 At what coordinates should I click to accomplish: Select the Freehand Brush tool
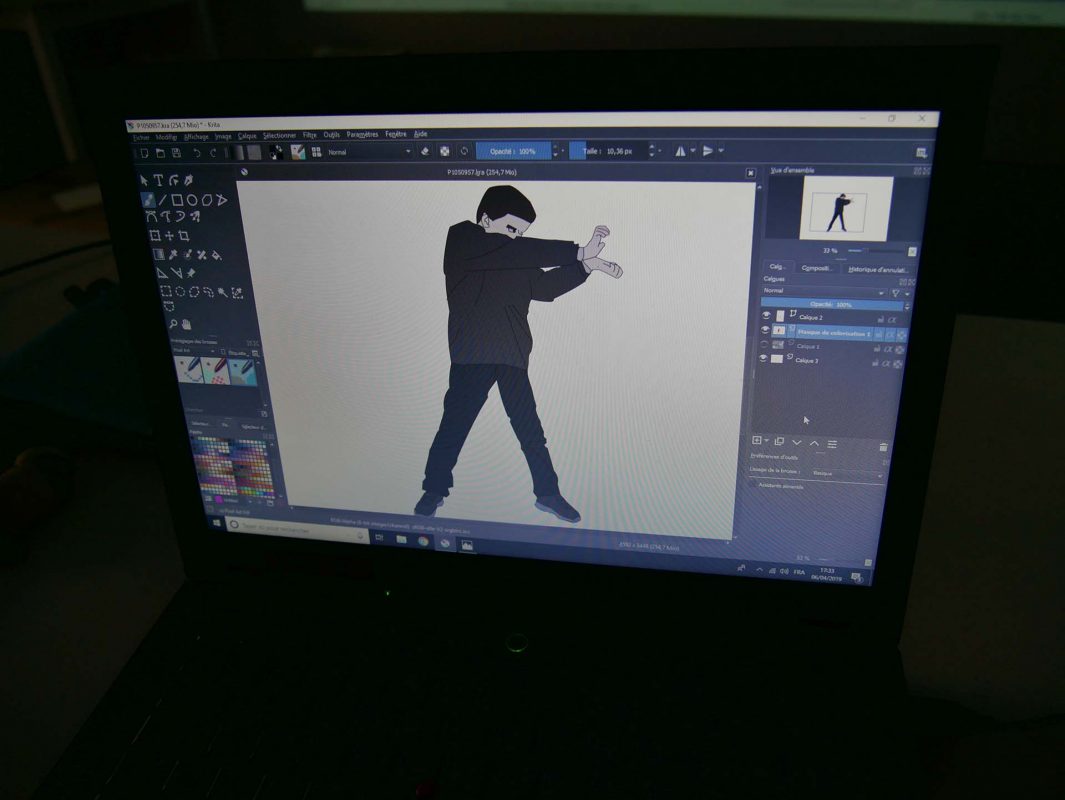pyautogui.click(x=148, y=199)
